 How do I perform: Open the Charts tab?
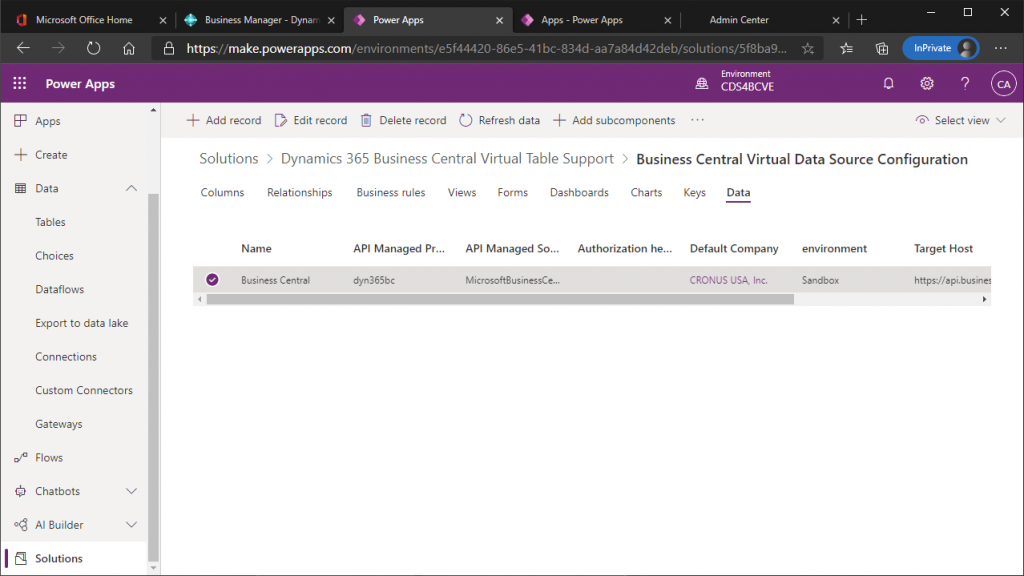pyautogui.click(x=647, y=193)
